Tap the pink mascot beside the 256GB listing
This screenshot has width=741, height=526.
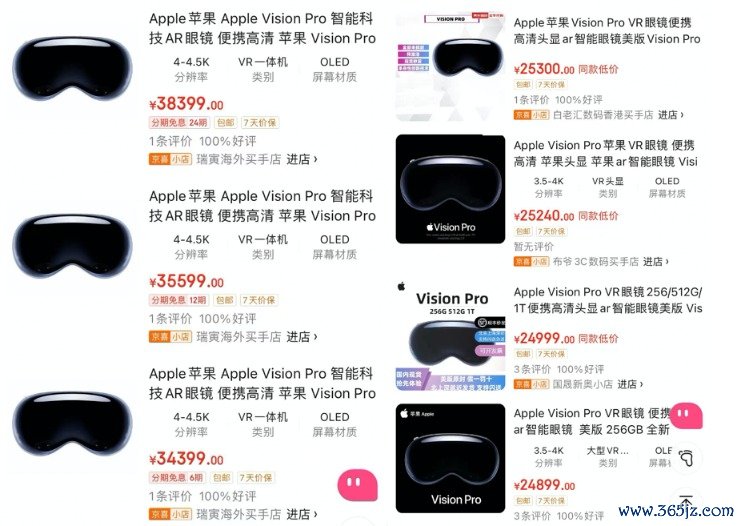click(686, 415)
